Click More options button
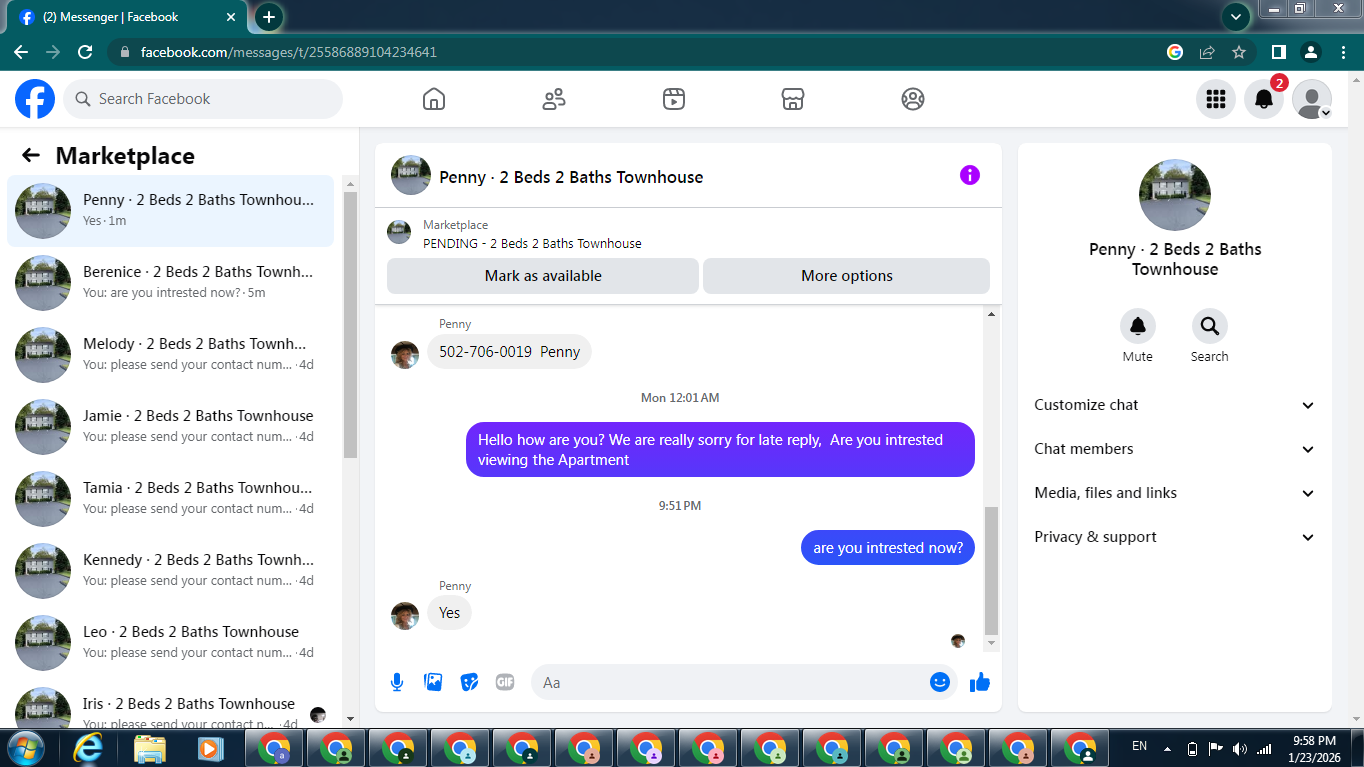The width and height of the screenshot is (1364, 767). point(847,276)
